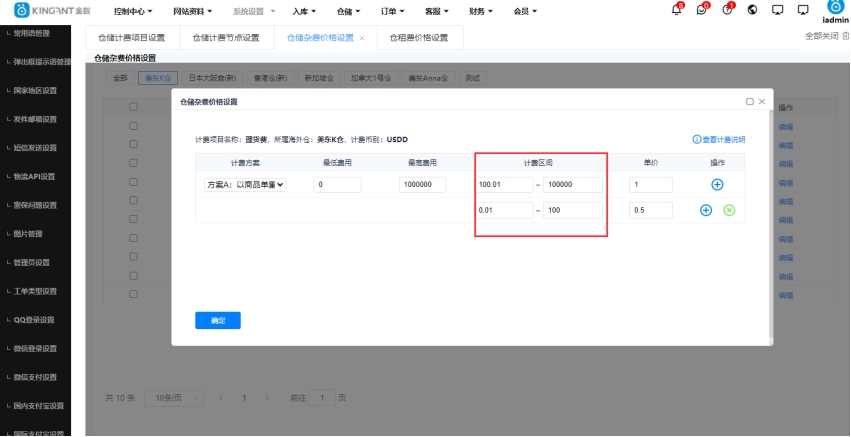Expand the 订单 menu
851x437 pixels.
click(x=392, y=11)
